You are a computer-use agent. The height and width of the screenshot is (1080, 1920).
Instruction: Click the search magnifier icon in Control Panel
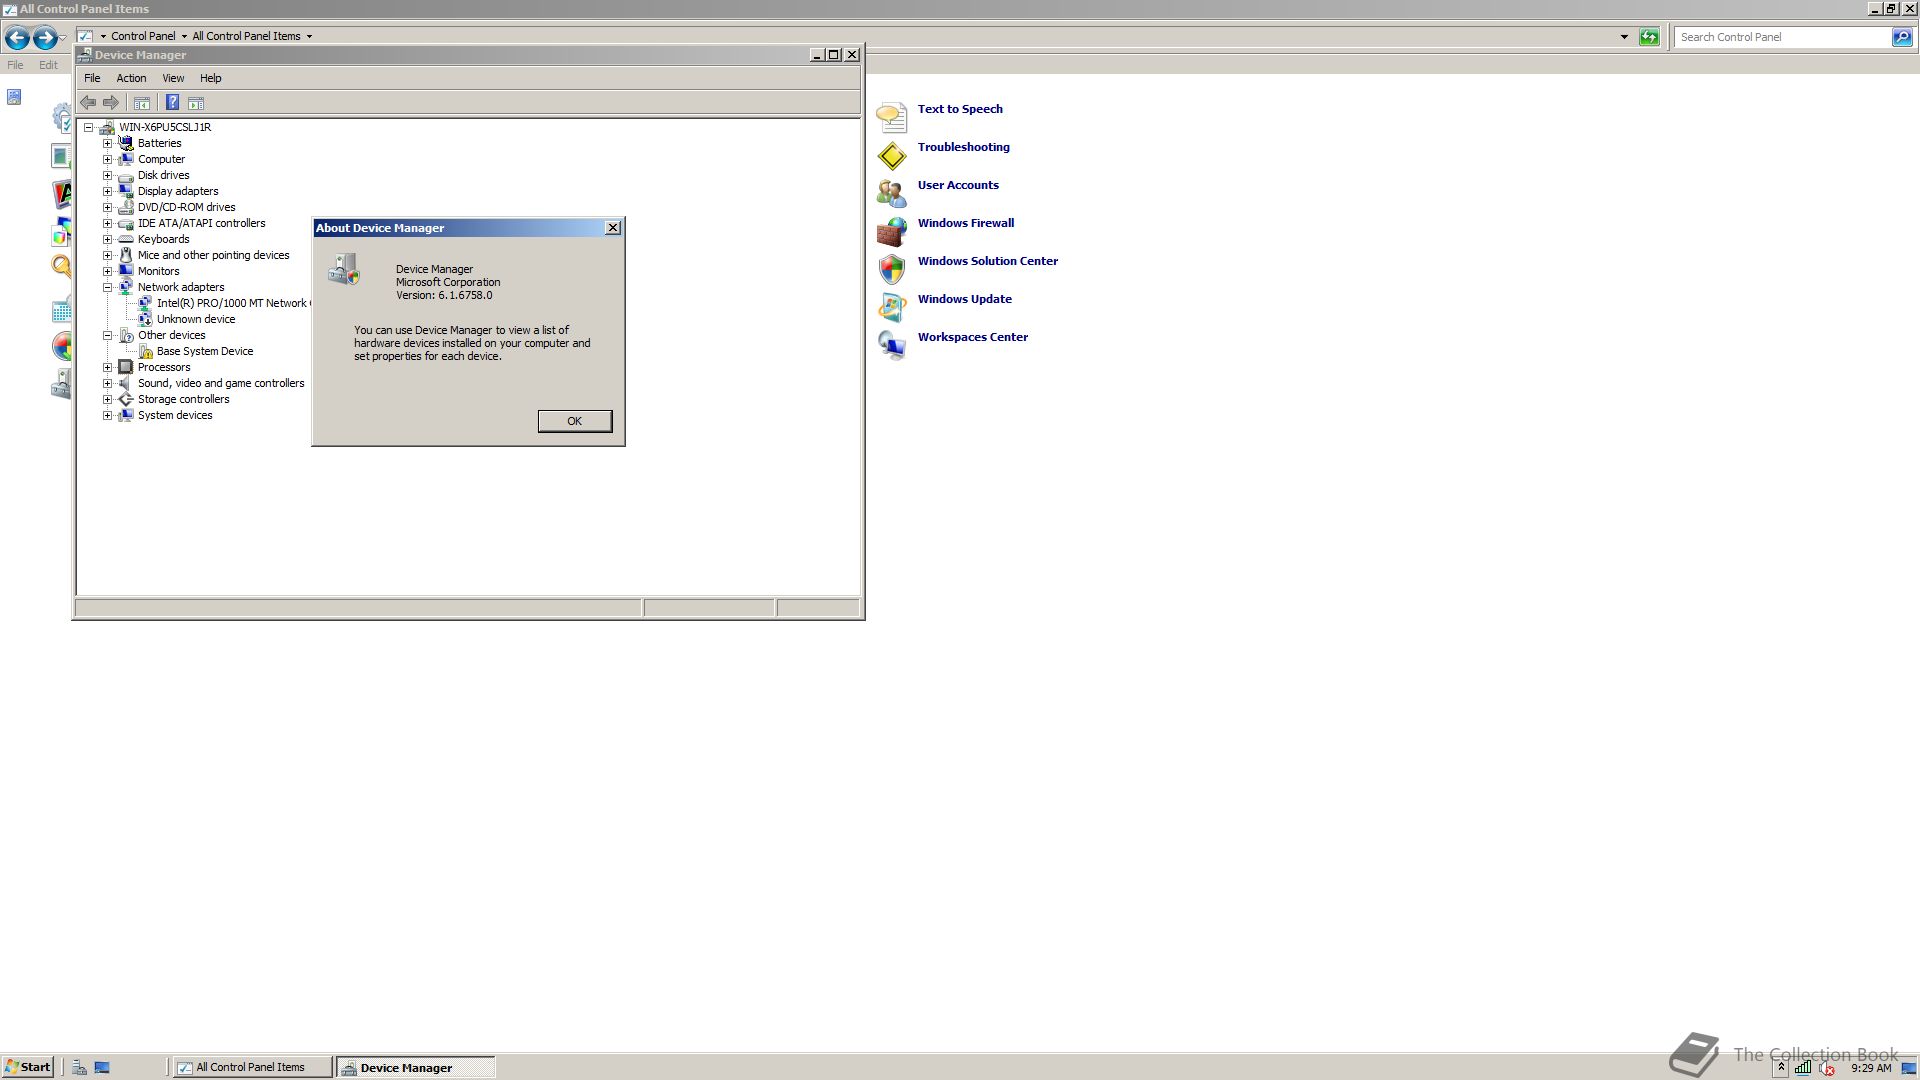pyautogui.click(x=1901, y=37)
